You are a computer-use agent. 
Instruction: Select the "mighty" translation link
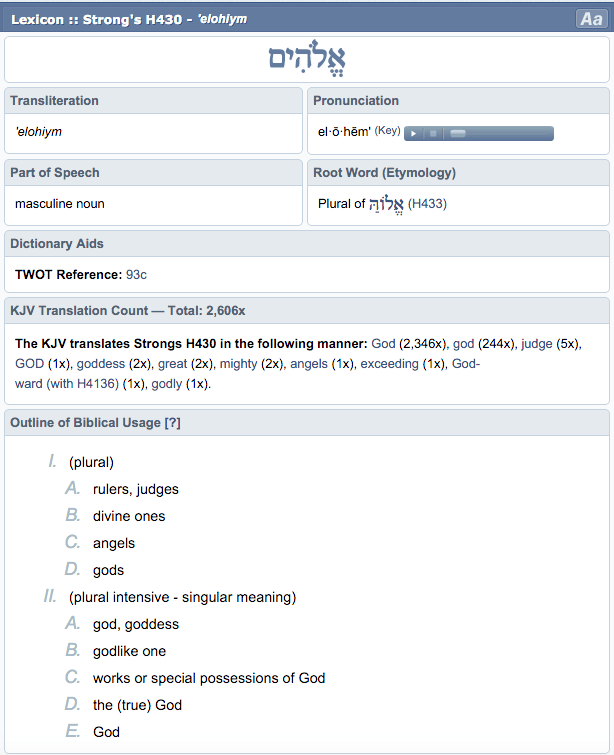tap(237, 364)
